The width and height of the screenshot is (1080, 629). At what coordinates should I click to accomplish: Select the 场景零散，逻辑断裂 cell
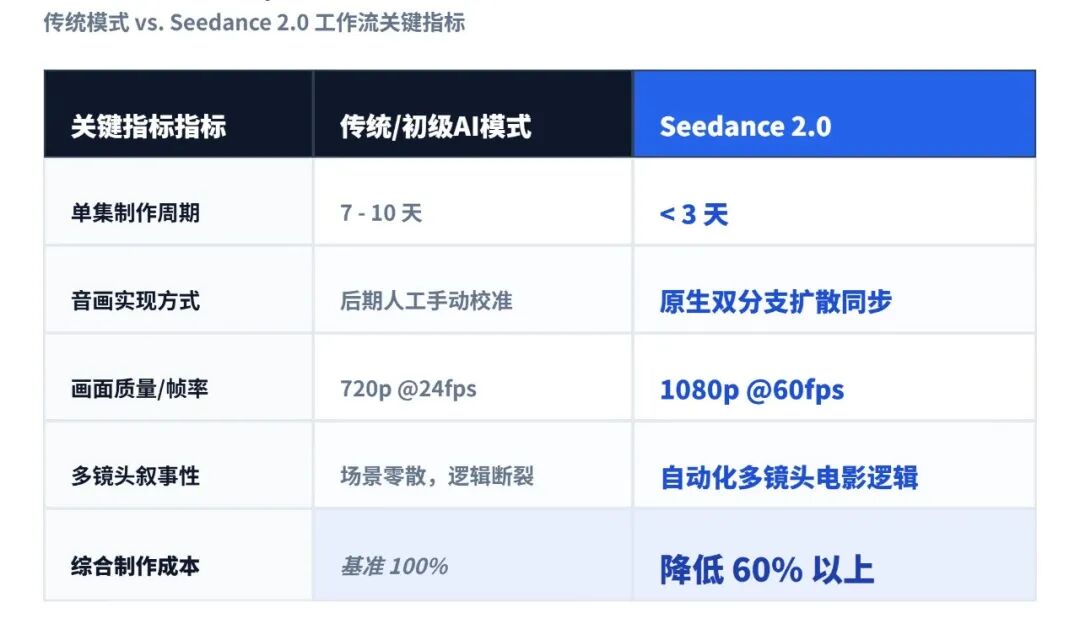pyautogui.click(x=437, y=477)
